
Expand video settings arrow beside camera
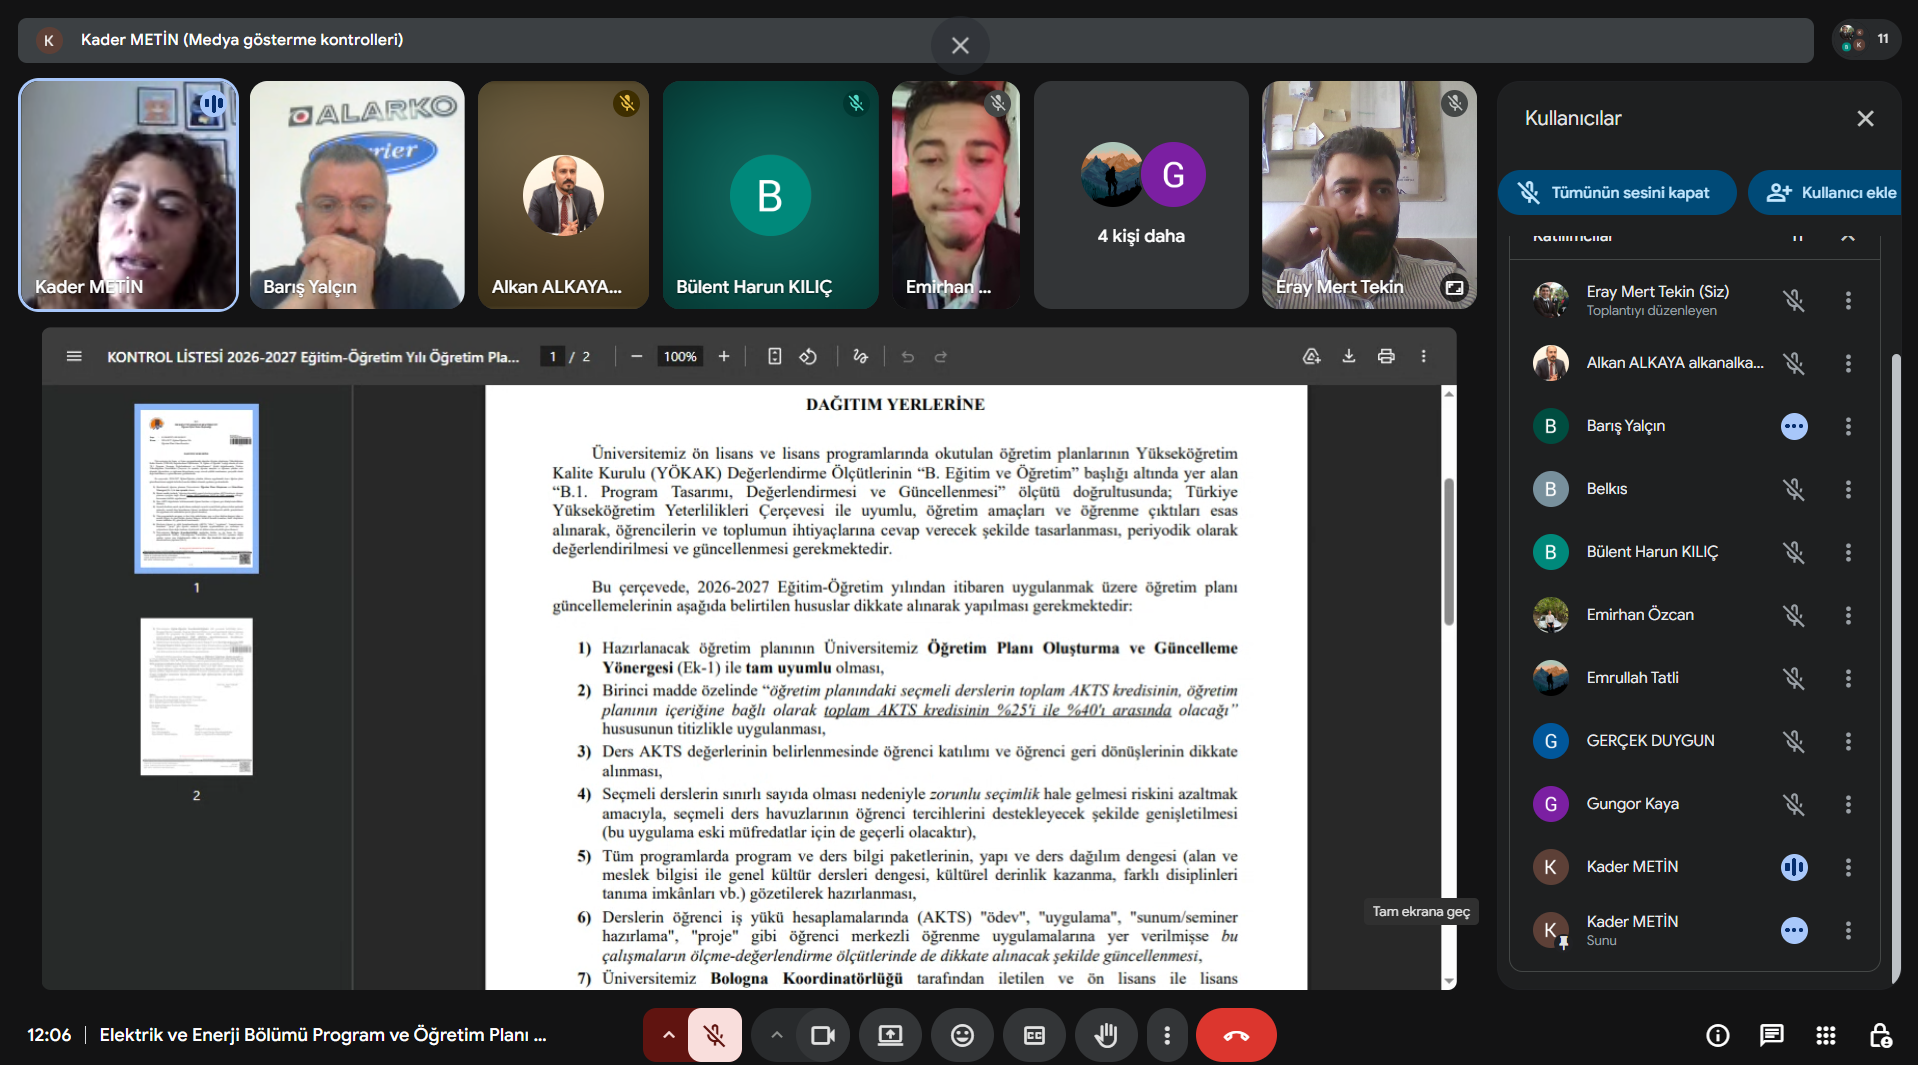coord(776,1035)
